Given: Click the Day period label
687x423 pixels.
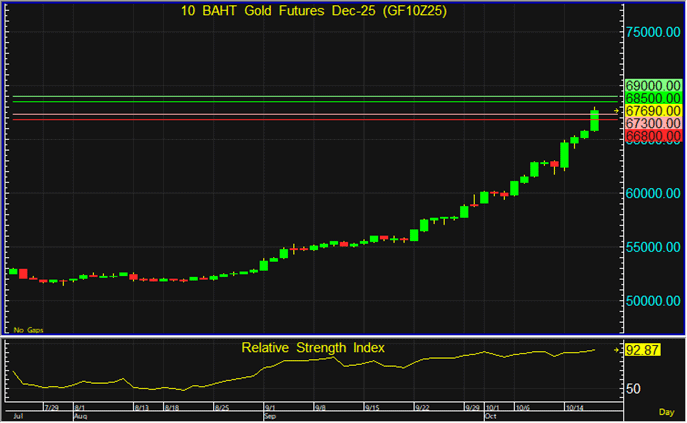Looking at the screenshot, I should [x=666, y=412].
